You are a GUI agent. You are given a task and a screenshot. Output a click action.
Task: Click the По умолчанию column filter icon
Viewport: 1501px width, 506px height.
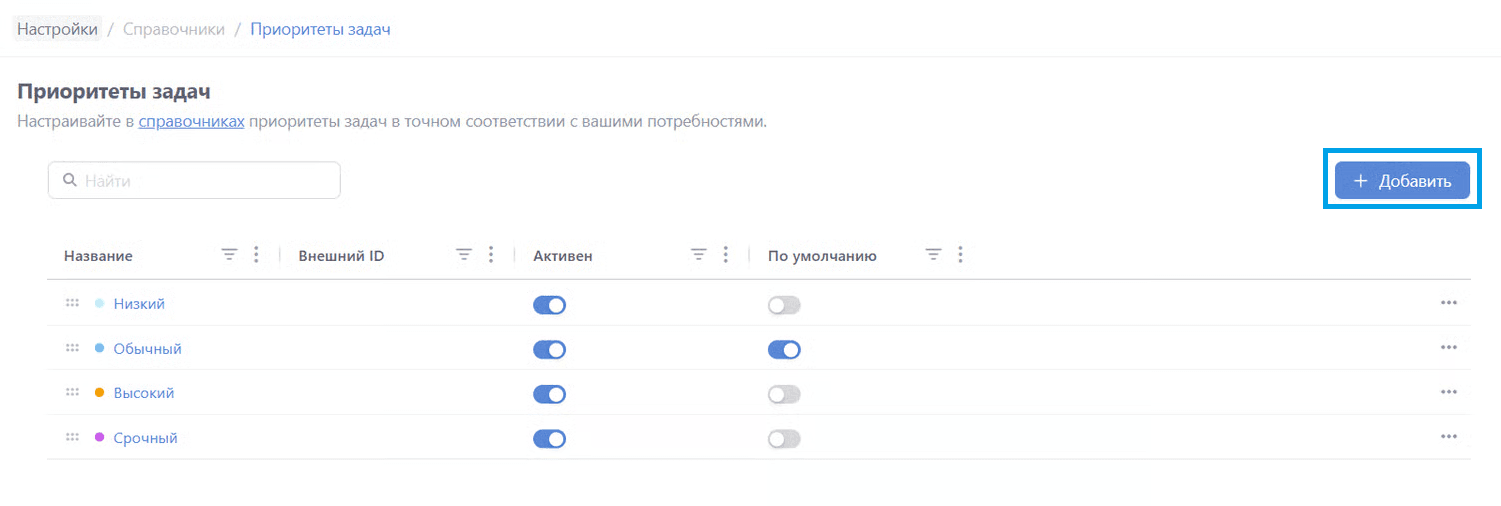pos(933,255)
